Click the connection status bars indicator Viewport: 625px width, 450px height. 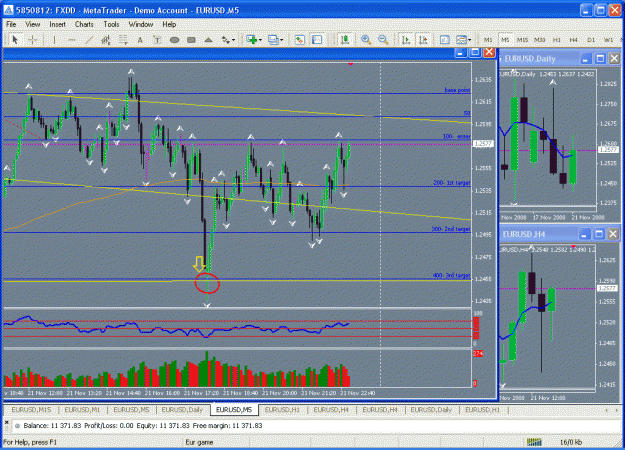click(534, 442)
